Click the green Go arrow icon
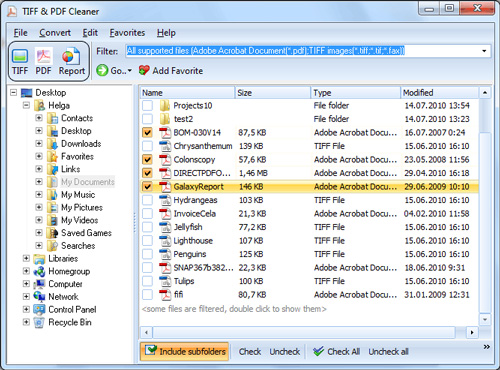500x370 pixels. (102, 70)
